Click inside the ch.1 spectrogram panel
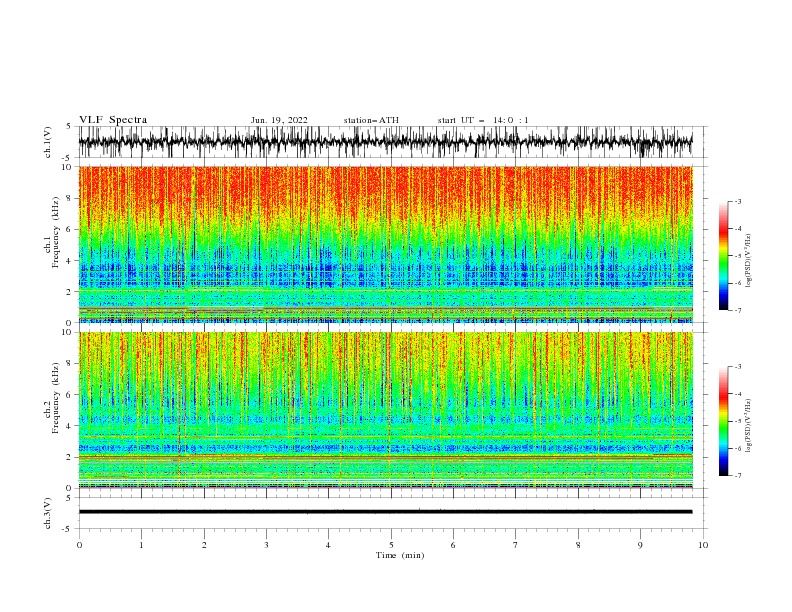Image resolution: width=792 pixels, height=612 pixels. coord(385,244)
